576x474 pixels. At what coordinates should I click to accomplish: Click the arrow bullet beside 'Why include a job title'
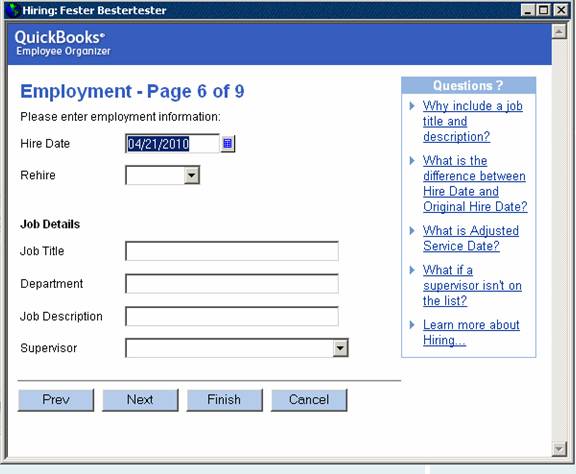point(412,106)
